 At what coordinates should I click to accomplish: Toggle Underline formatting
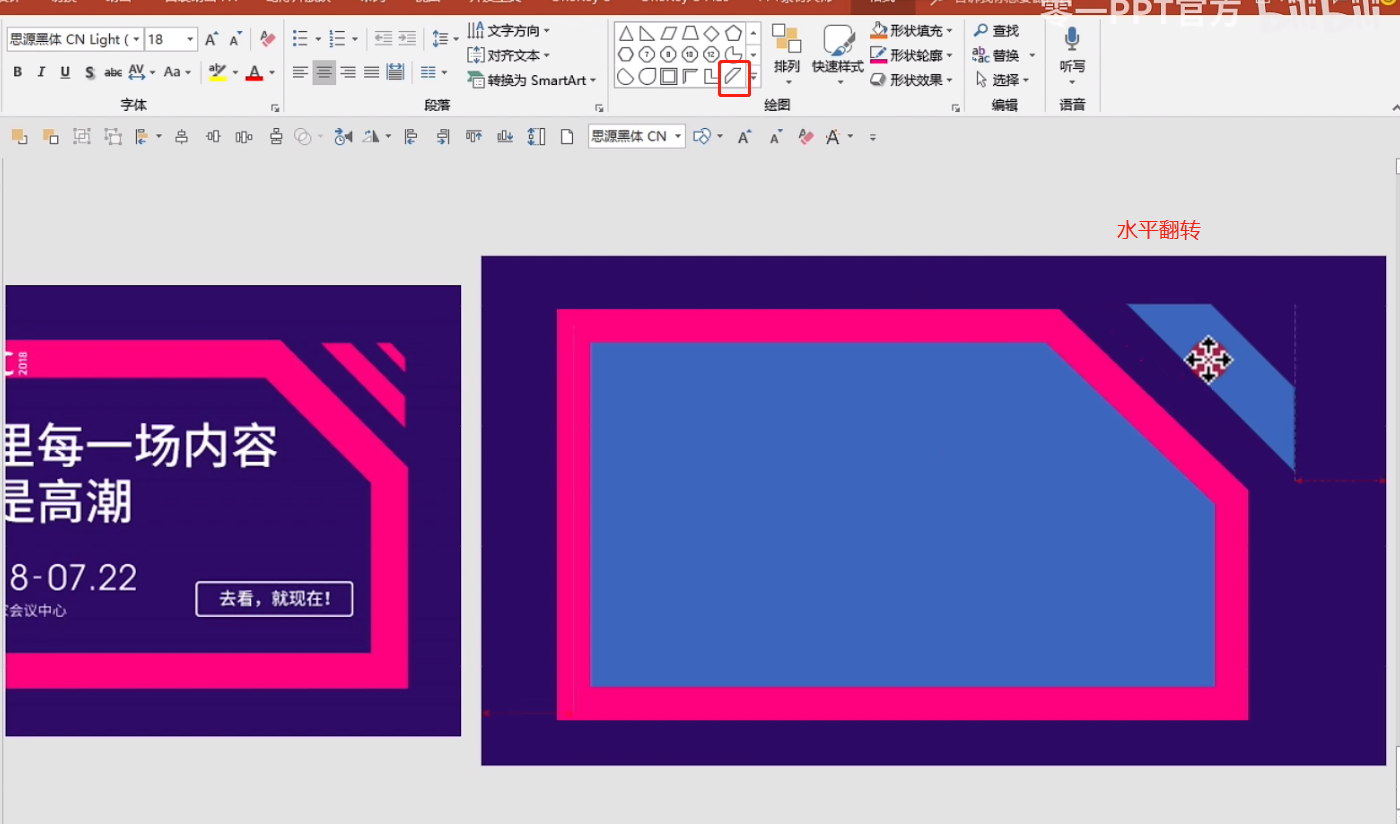coord(65,72)
